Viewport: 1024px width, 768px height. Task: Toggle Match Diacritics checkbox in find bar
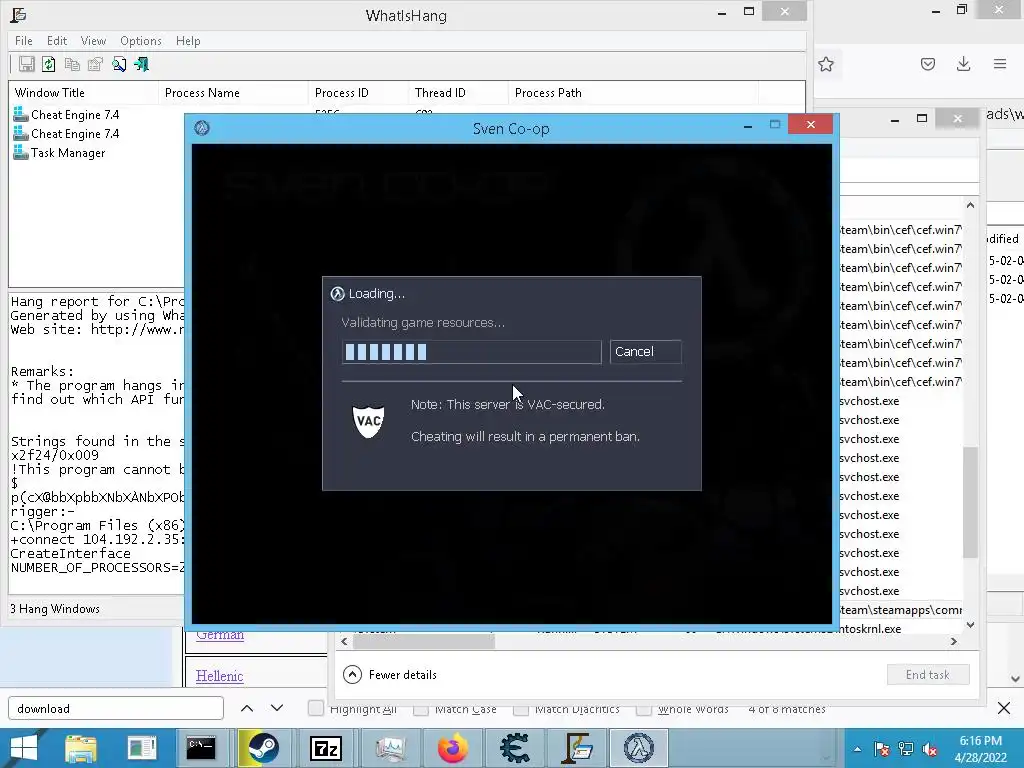(x=520, y=708)
